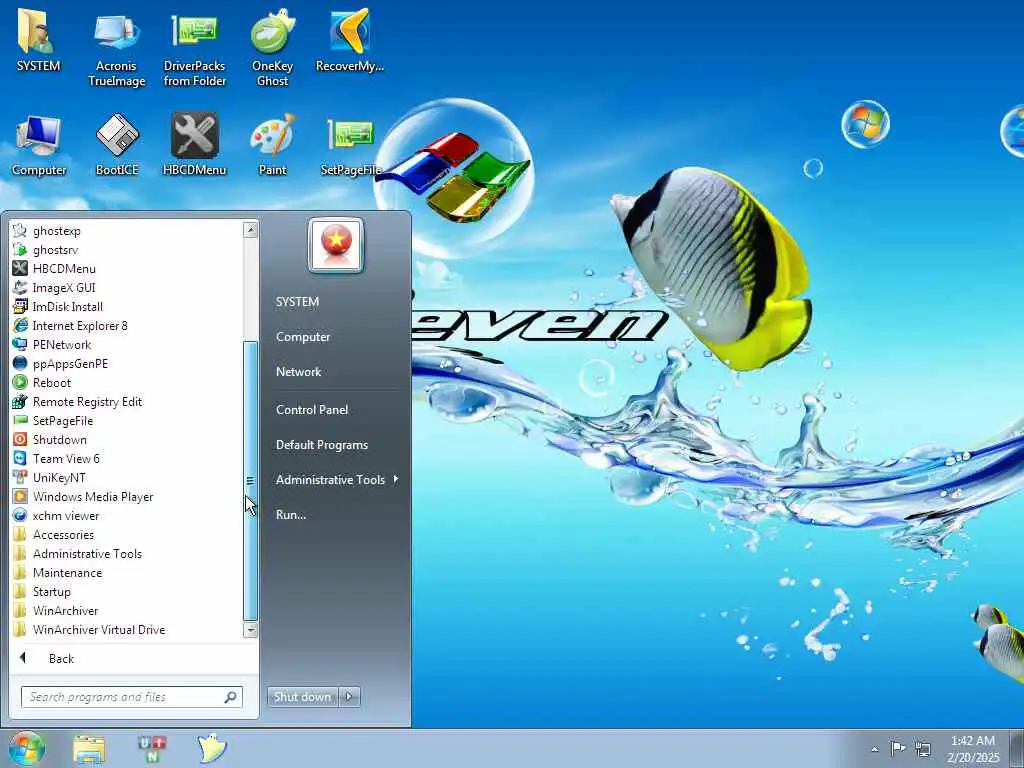Screen dimensions: 1024x768
Task: Click the Shut down button
Action: pyautogui.click(x=302, y=696)
